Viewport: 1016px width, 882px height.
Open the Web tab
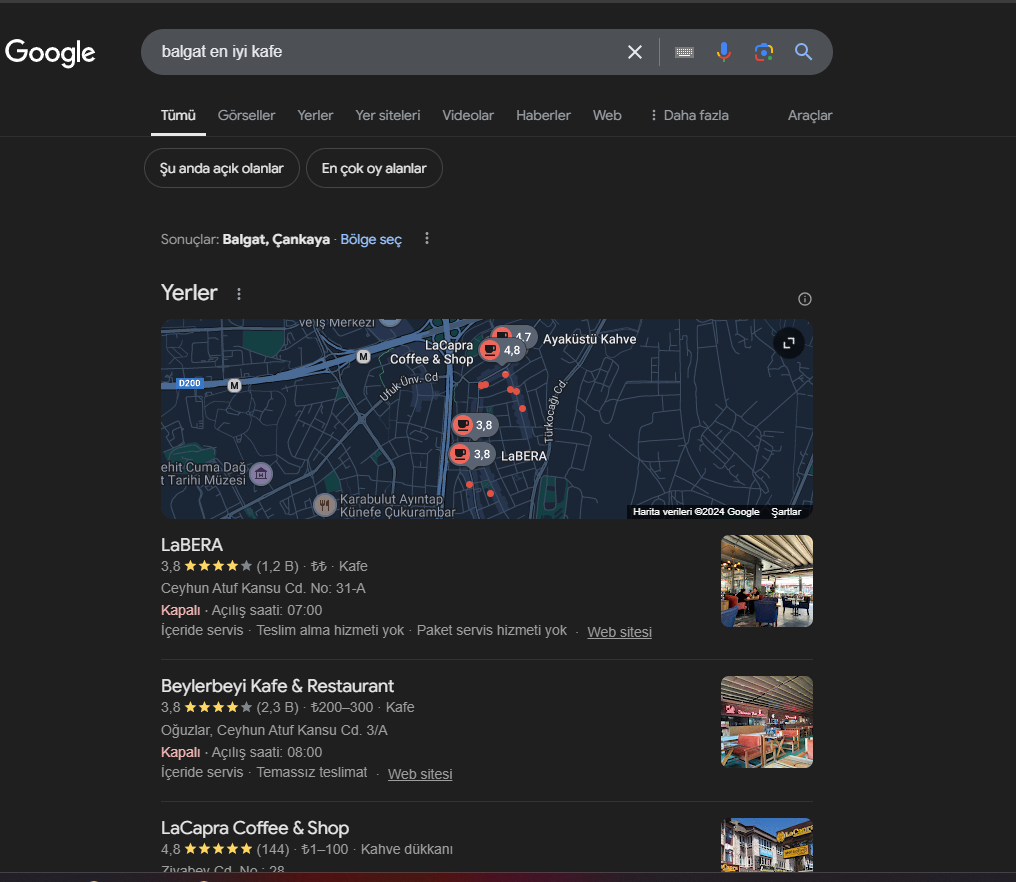[607, 115]
